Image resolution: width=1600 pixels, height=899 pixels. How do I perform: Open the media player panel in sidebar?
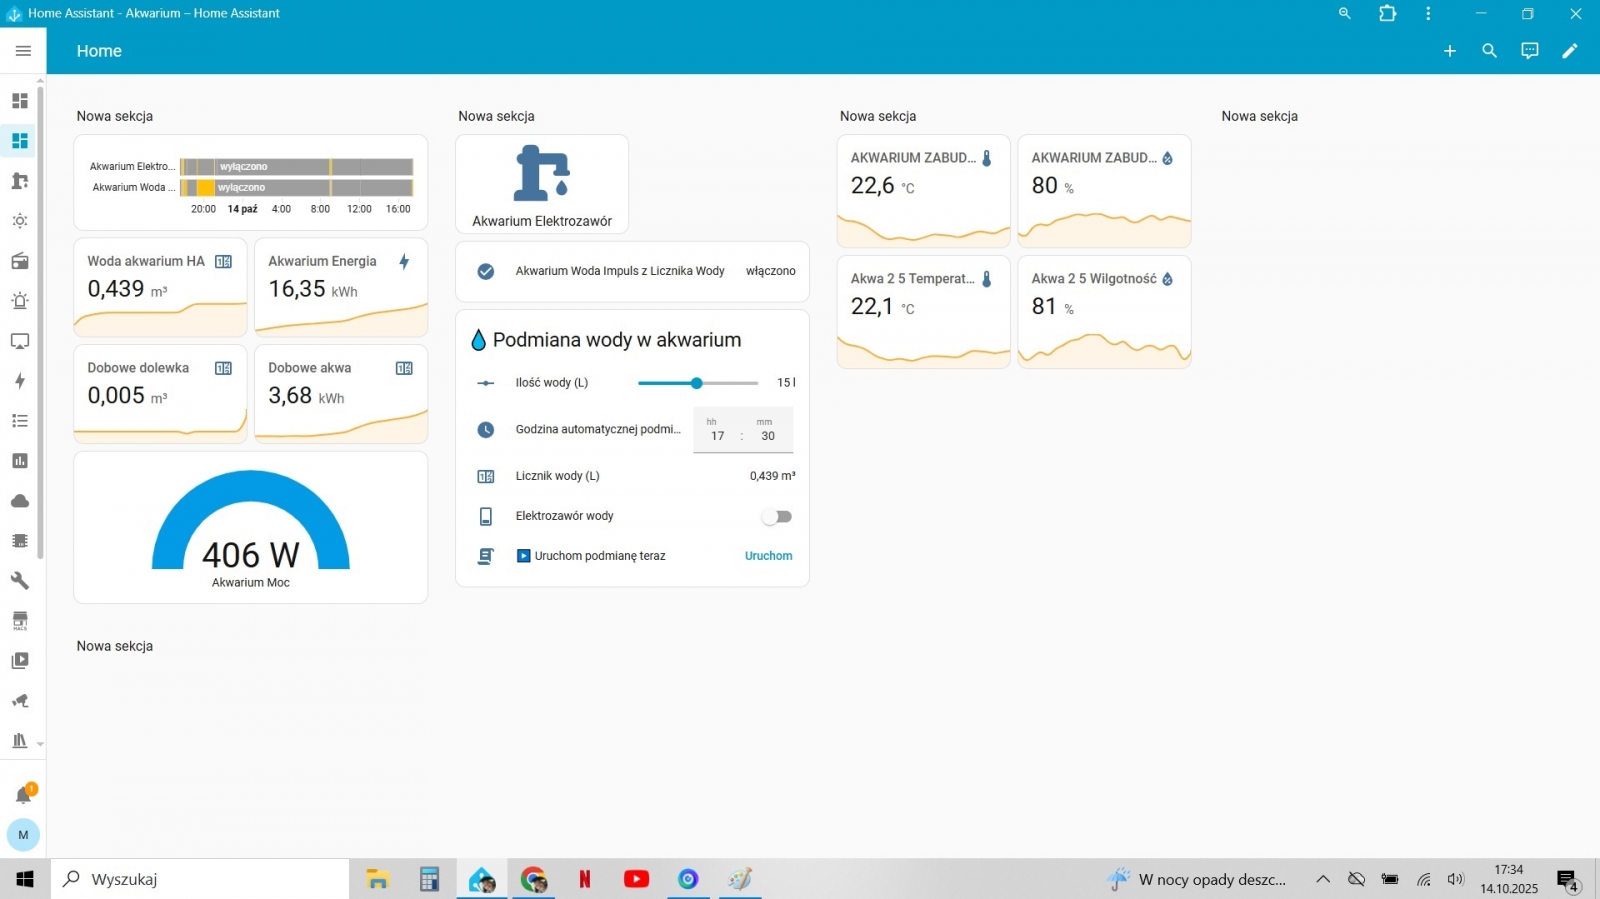(x=20, y=661)
